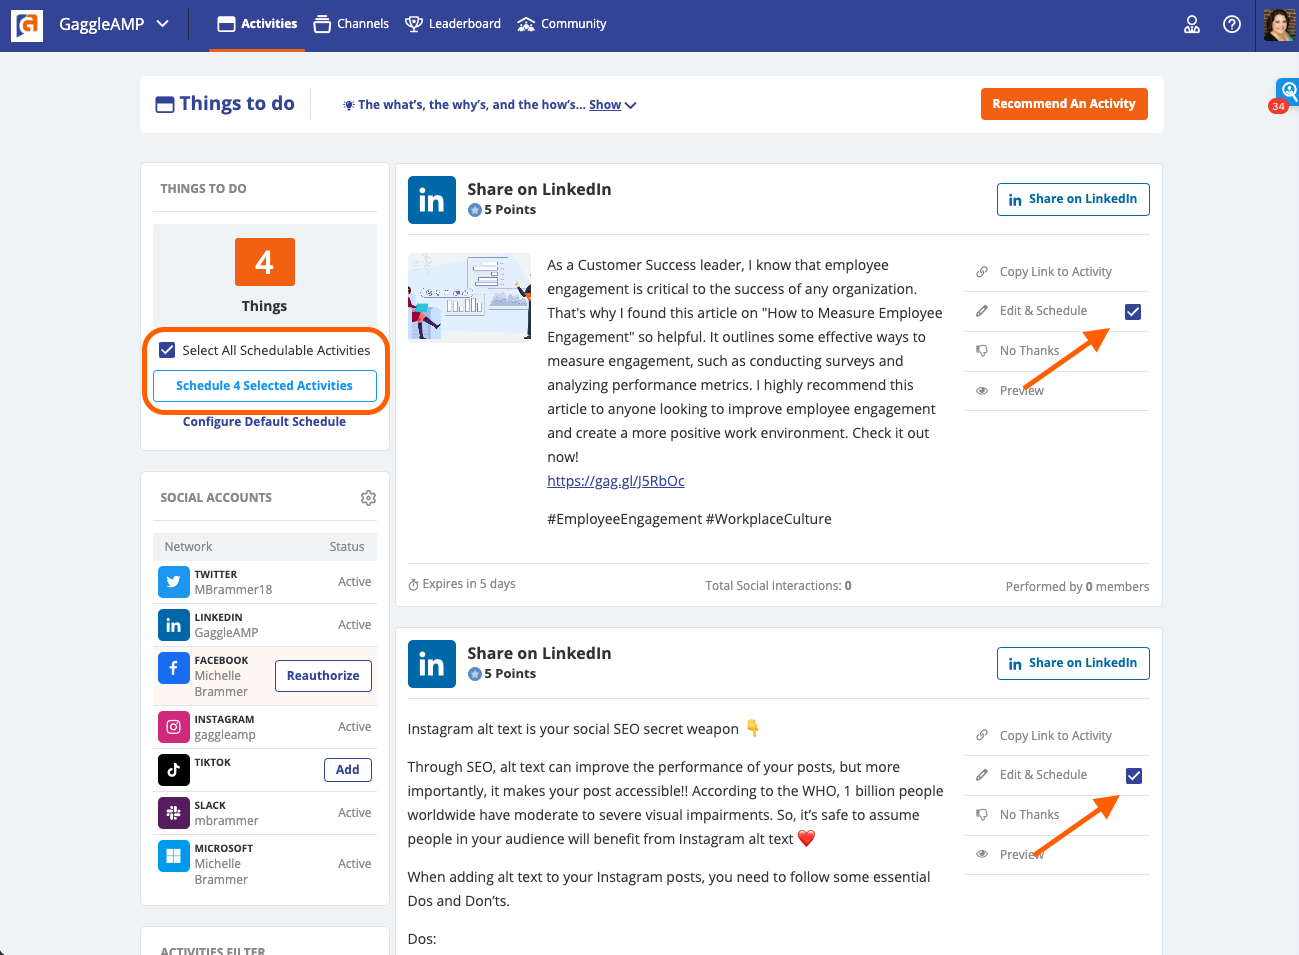Click the Facebook network icon
The width and height of the screenshot is (1299, 955).
point(174,668)
